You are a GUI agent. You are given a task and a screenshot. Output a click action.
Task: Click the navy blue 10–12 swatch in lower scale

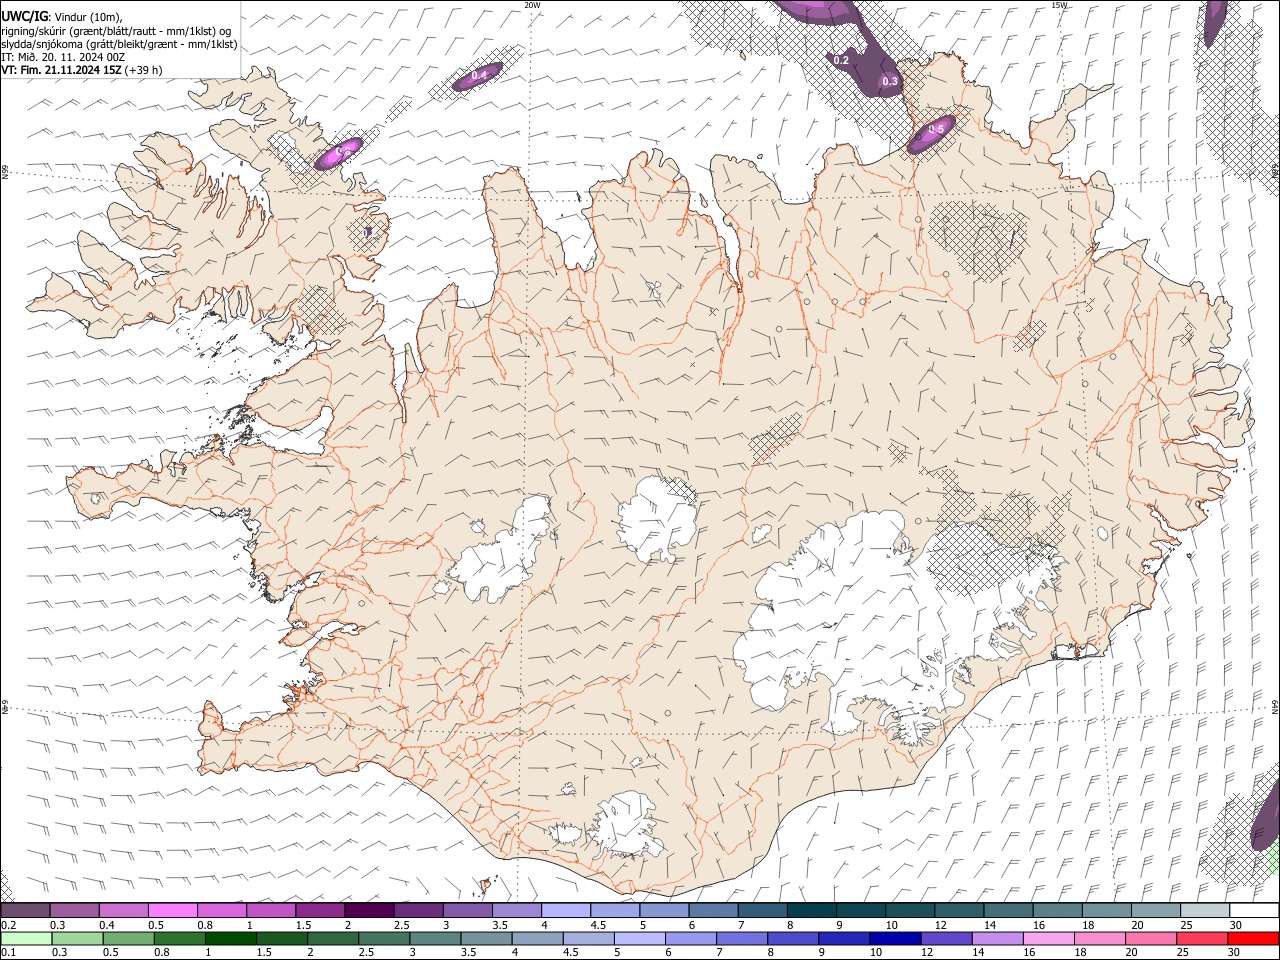pyautogui.click(x=894, y=938)
